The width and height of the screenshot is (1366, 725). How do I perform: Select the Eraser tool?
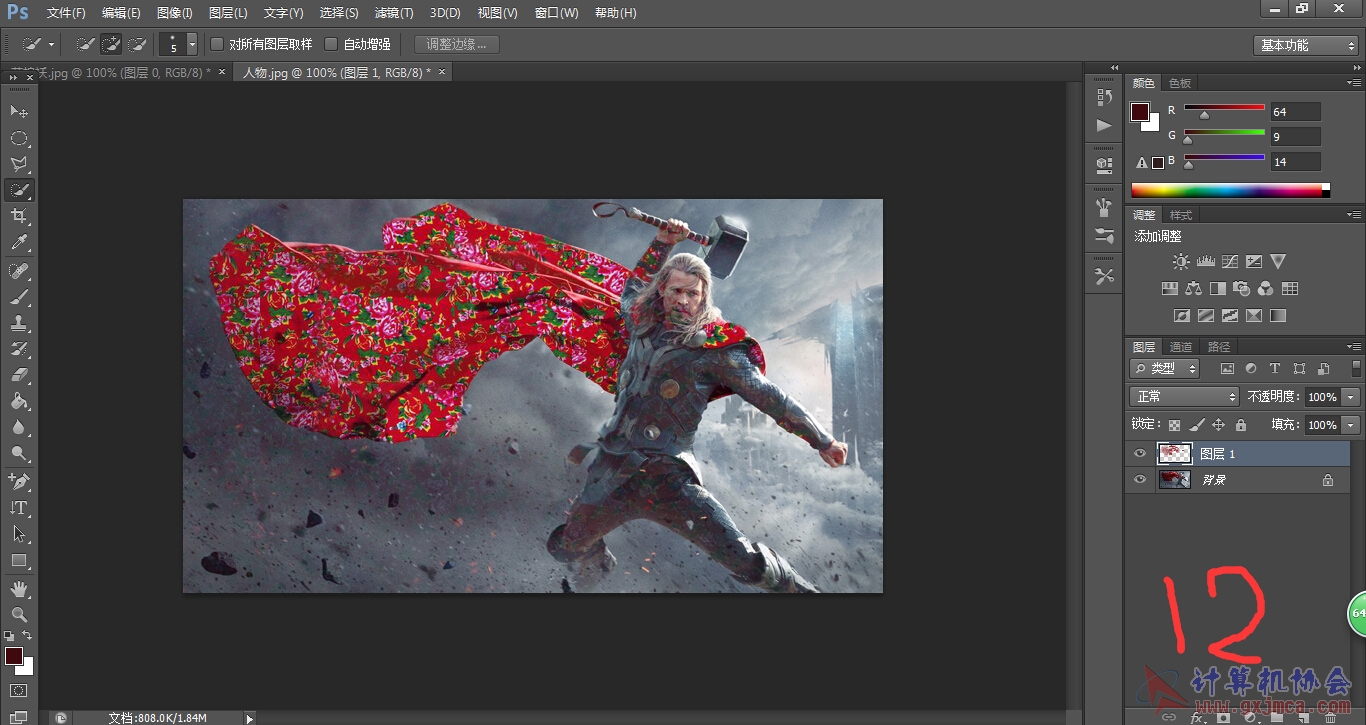(x=19, y=376)
